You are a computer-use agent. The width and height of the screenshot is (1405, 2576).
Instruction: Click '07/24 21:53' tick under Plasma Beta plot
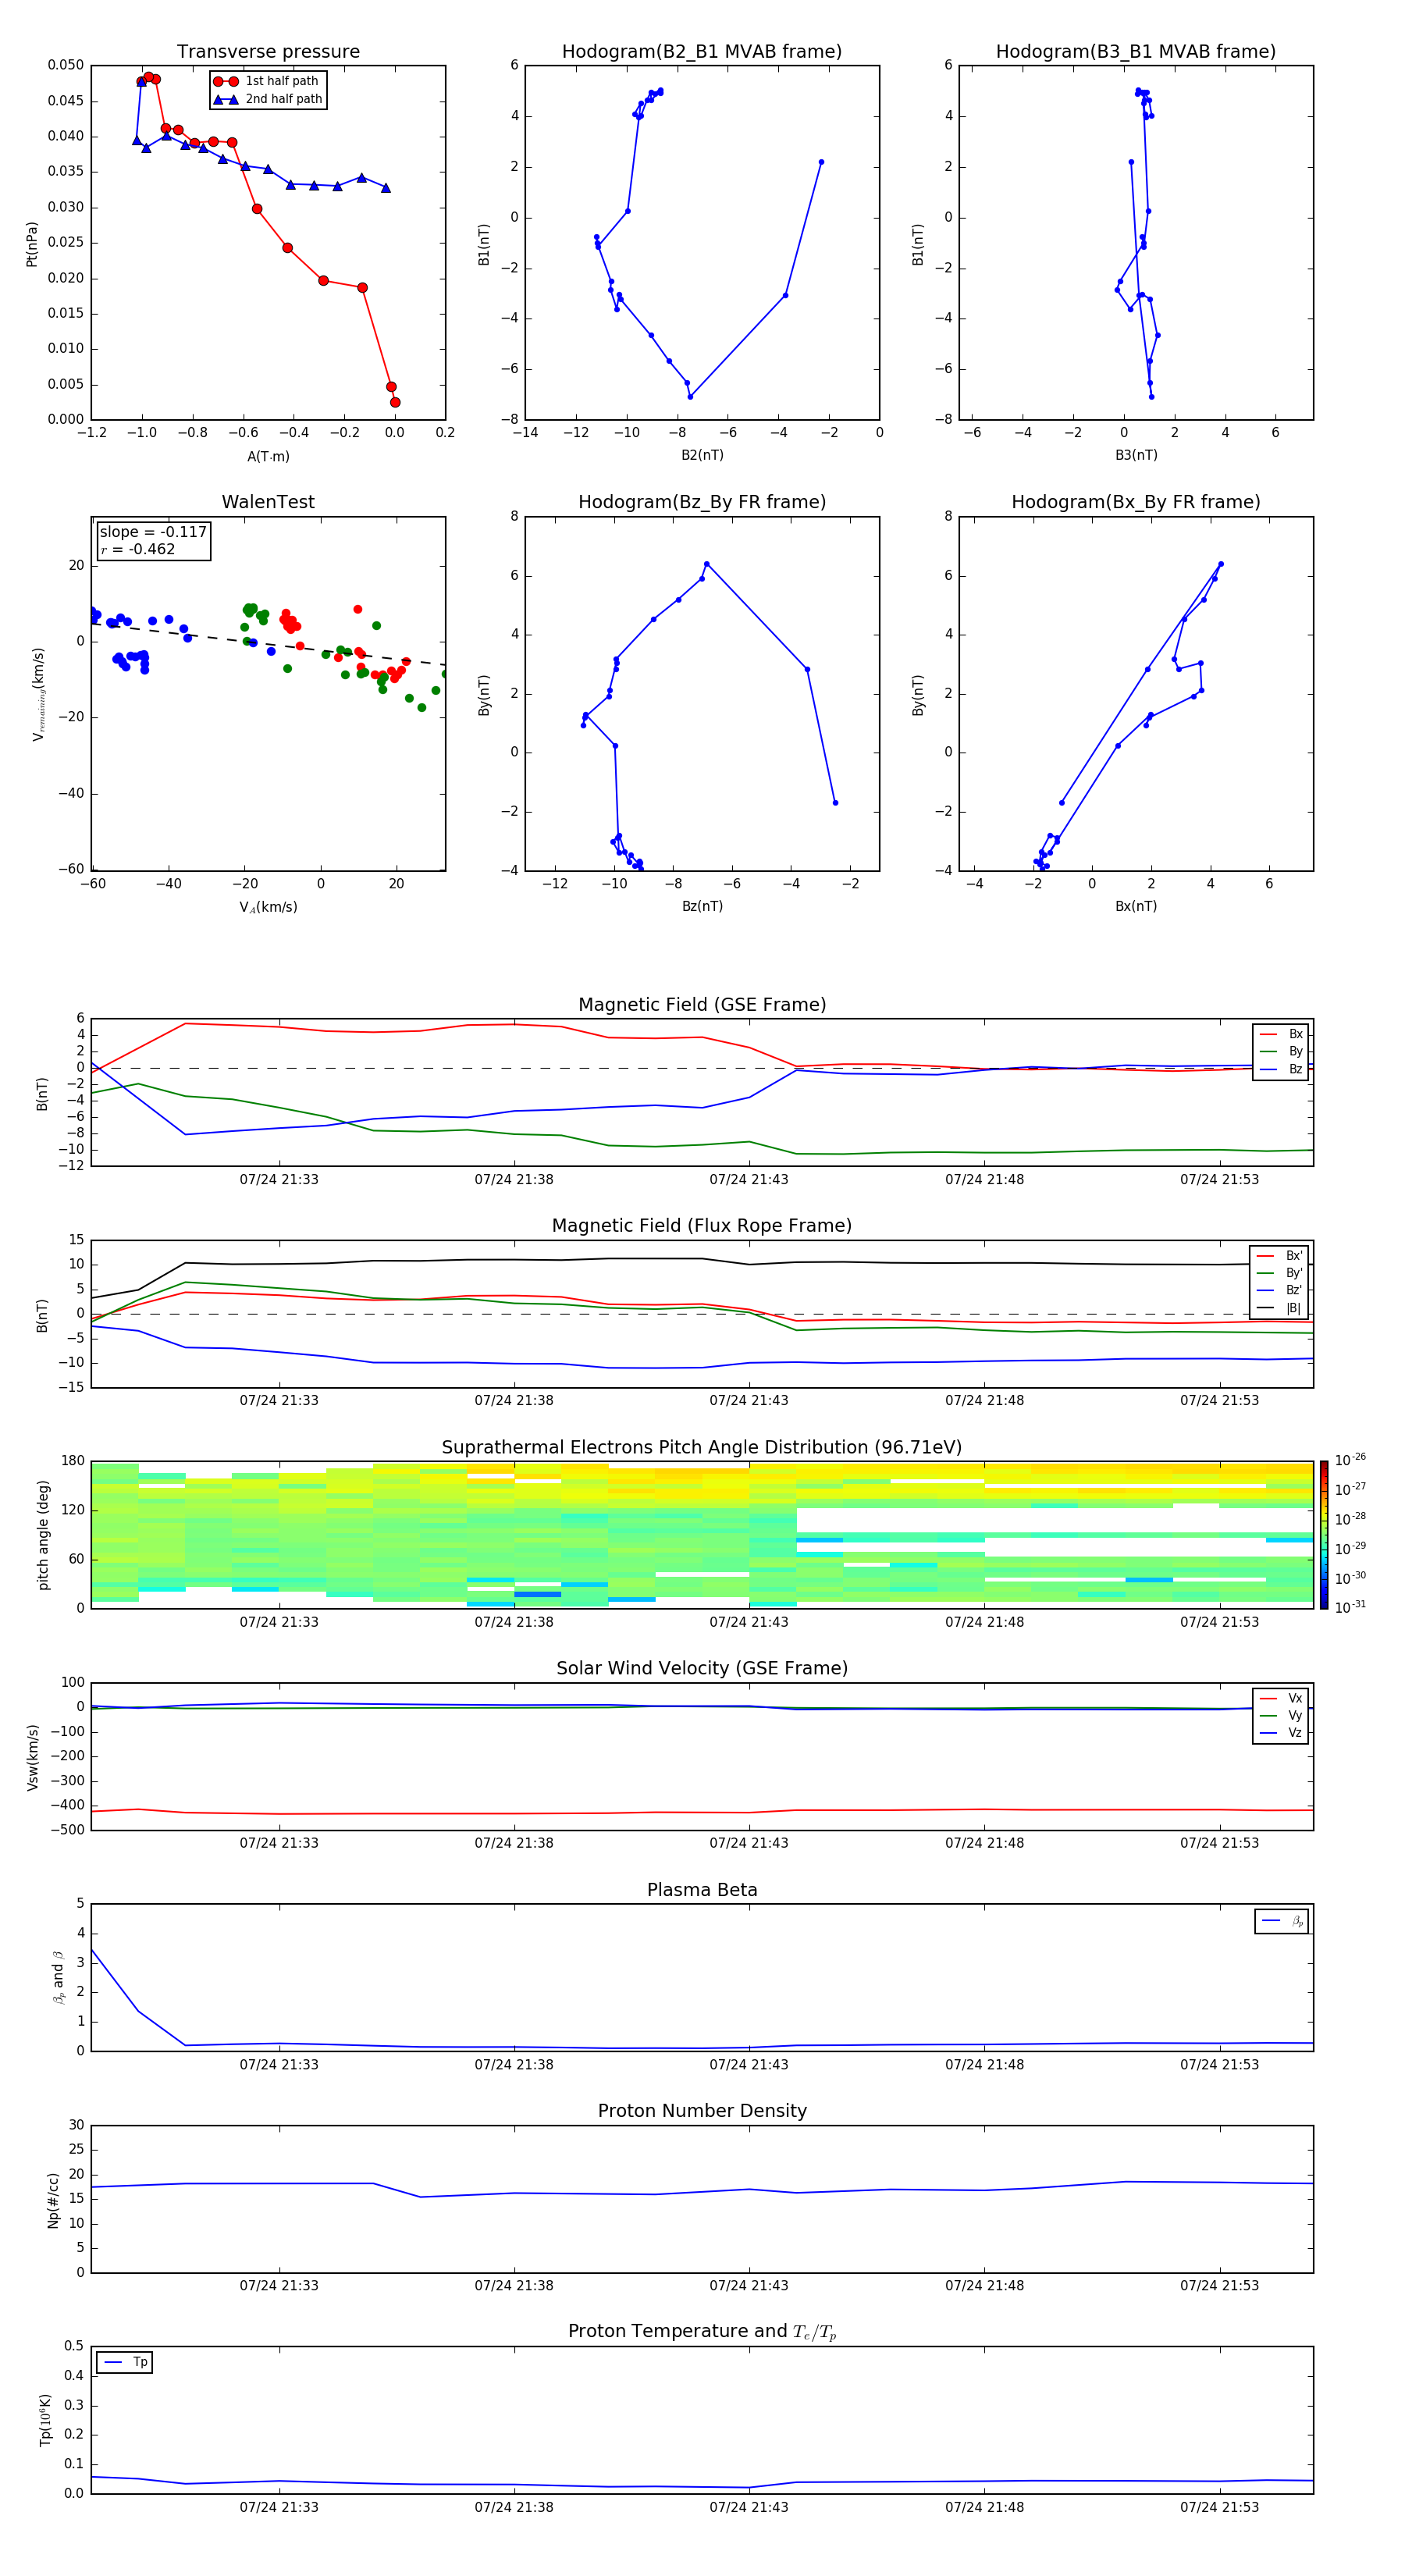[x=1219, y=2064]
